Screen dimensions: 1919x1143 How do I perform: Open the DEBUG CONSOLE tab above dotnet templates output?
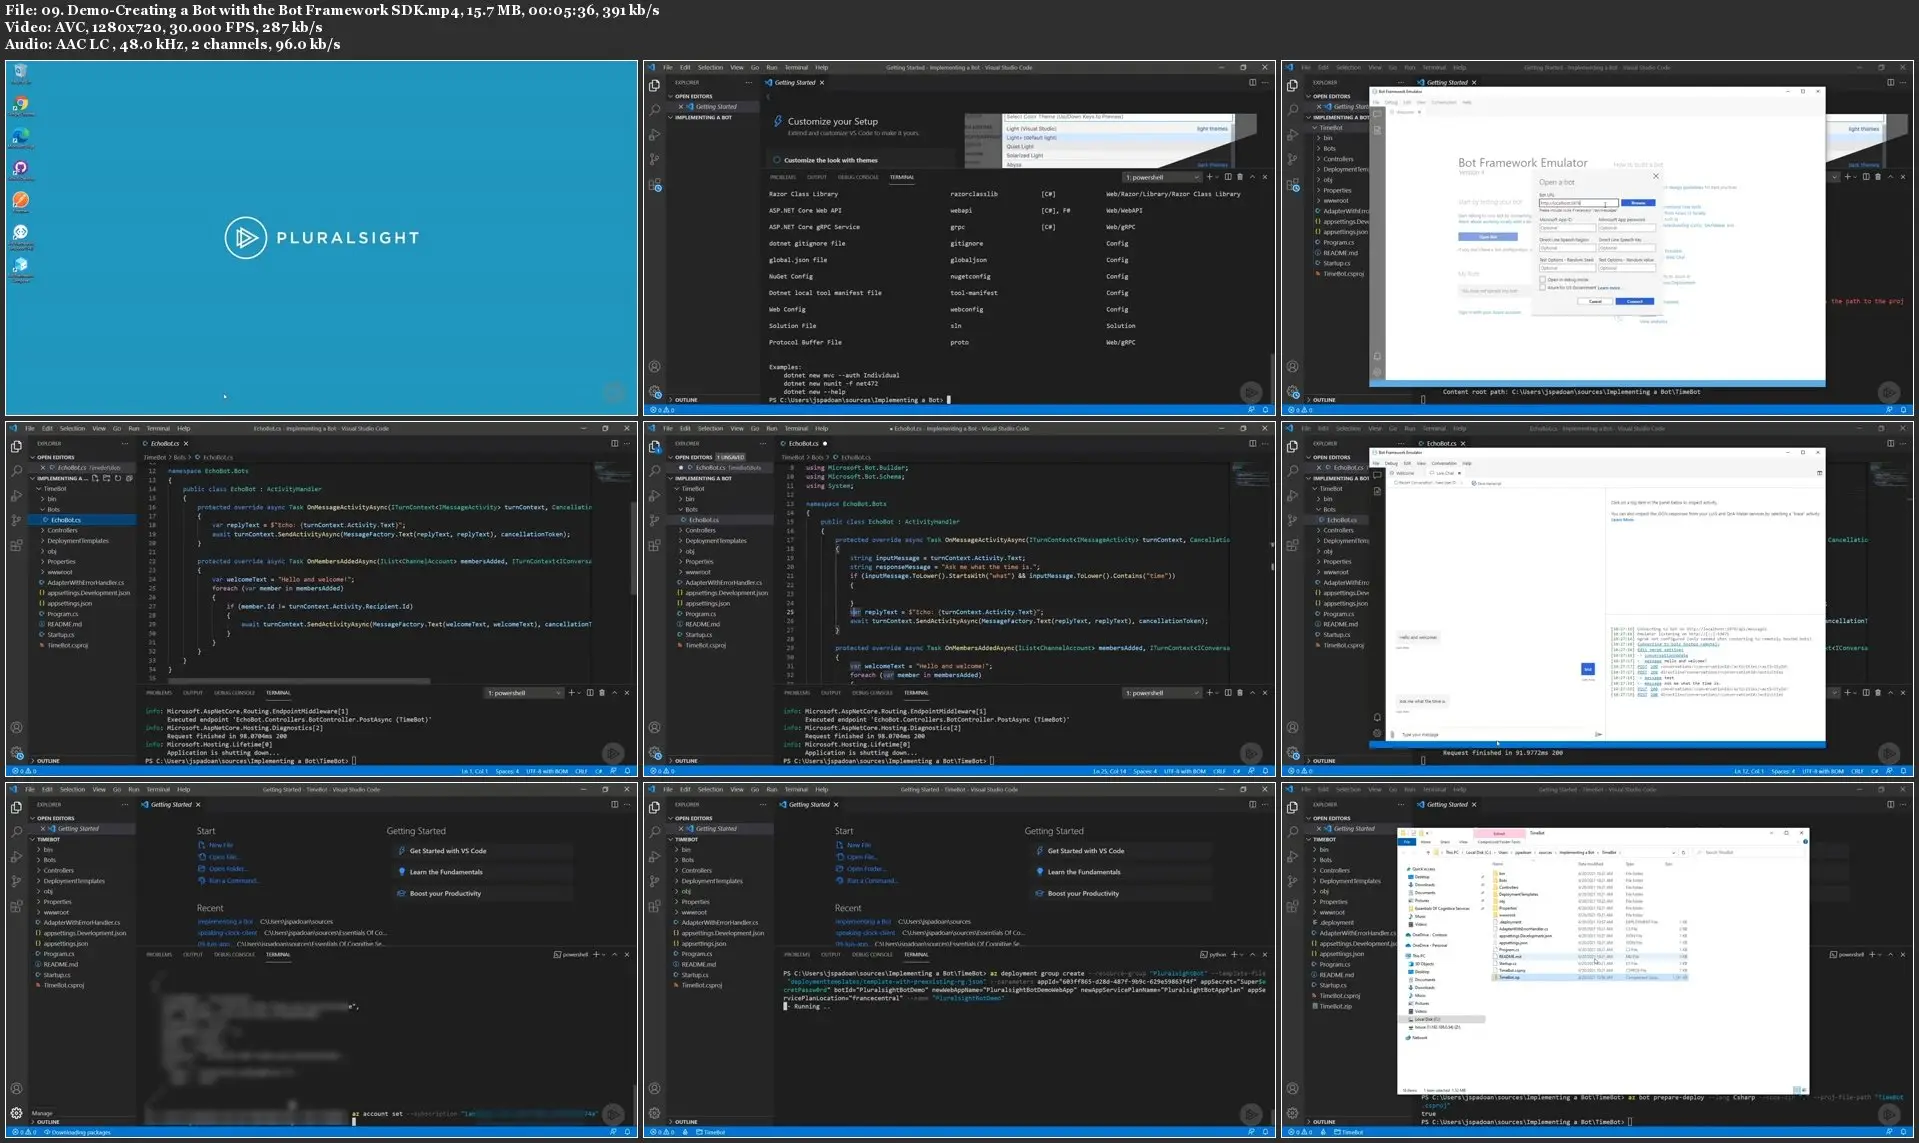[x=858, y=177]
